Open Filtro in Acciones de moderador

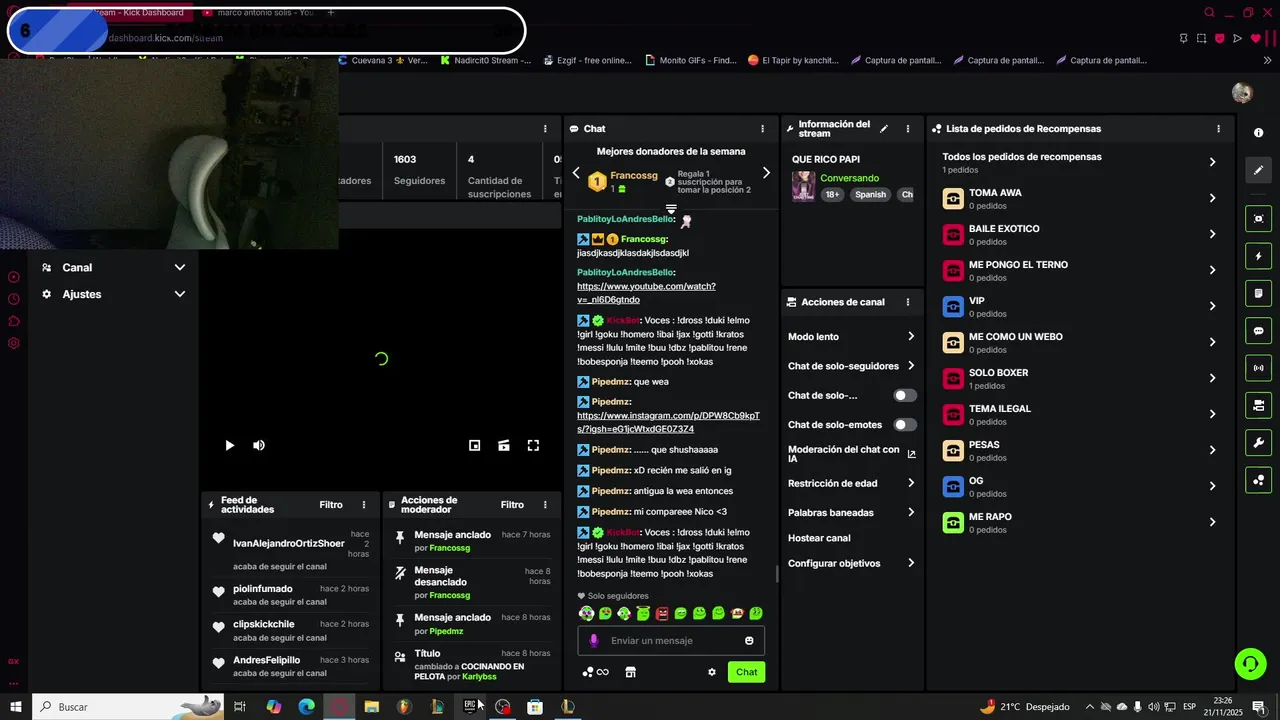coord(512,505)
